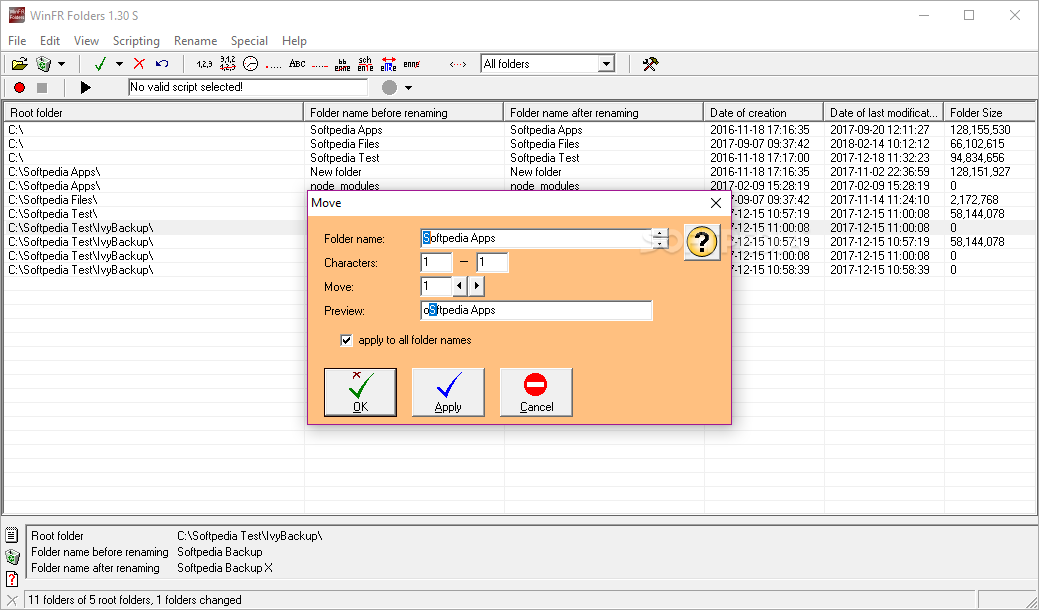Open the Special menu
This screenshot has height=610, width=1039.
click(249, 41)
